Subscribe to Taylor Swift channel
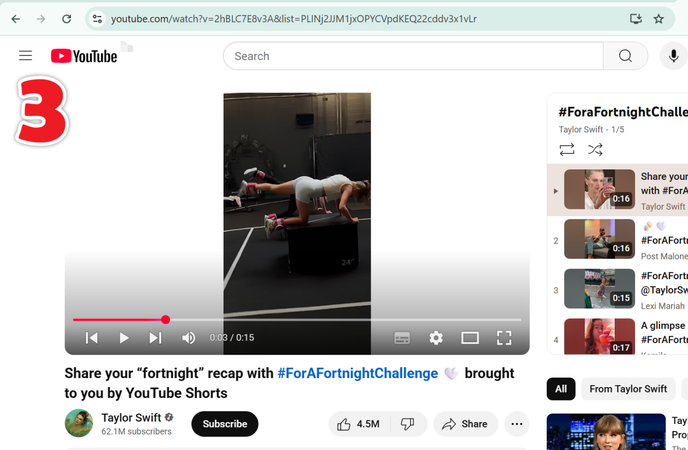The height and width of the screenshot is (450, 688). click(x=225, y=424)
